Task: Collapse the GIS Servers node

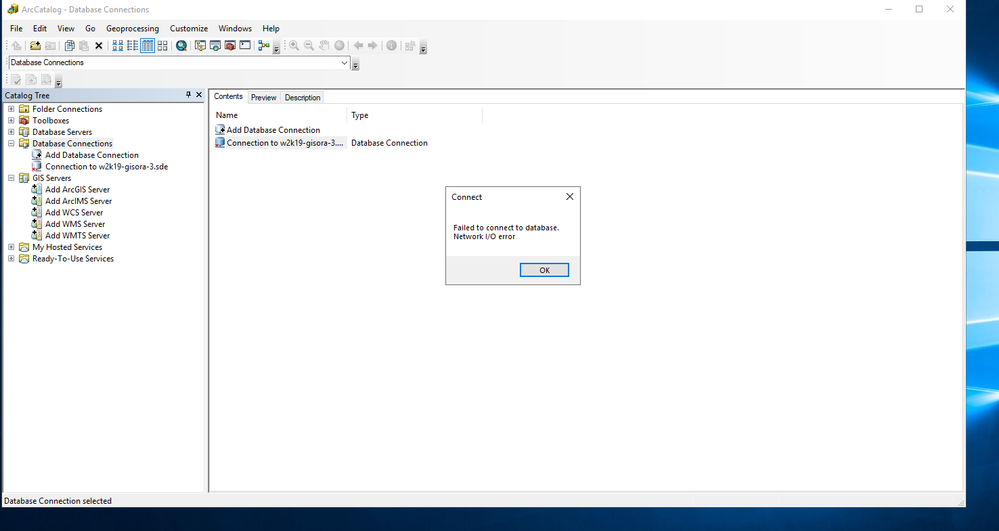Action: 11,178
